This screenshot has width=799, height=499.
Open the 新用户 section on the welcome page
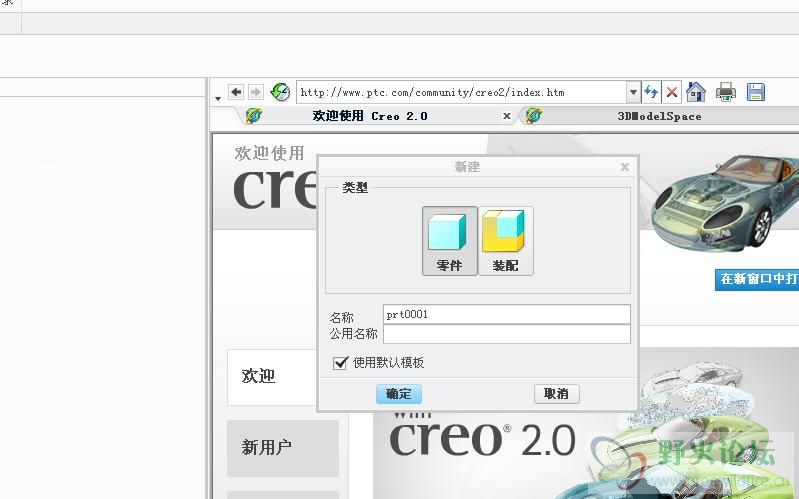[x=283, y=448]
